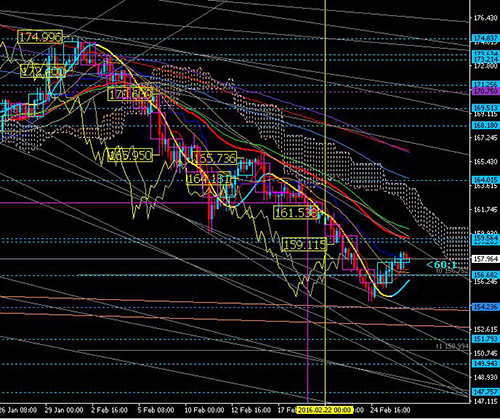Click the 24 Feb 16:00 time axis label
The width and height of the screenshot is (500, 419).
tap(390, 410)
